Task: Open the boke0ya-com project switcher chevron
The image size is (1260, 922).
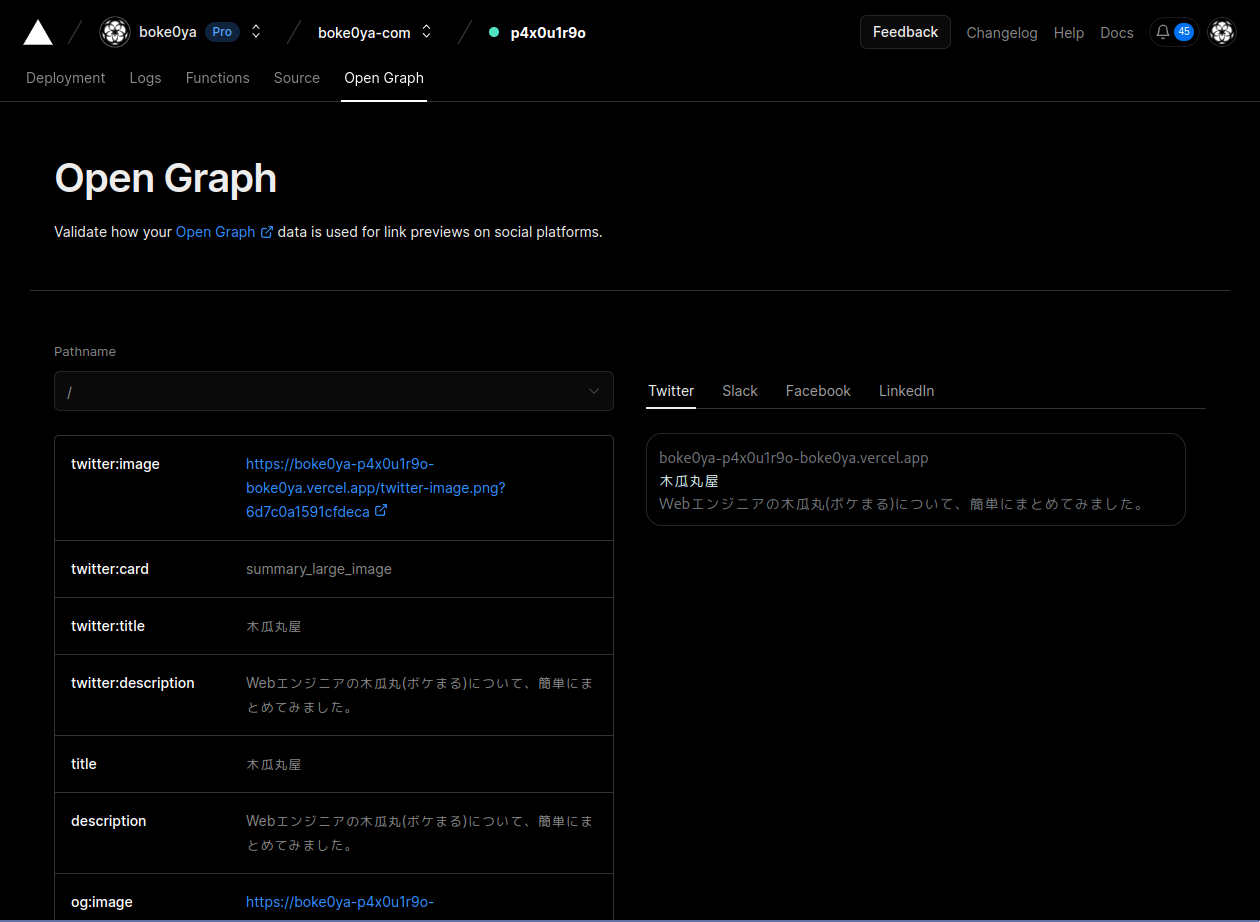Action: 427,31
